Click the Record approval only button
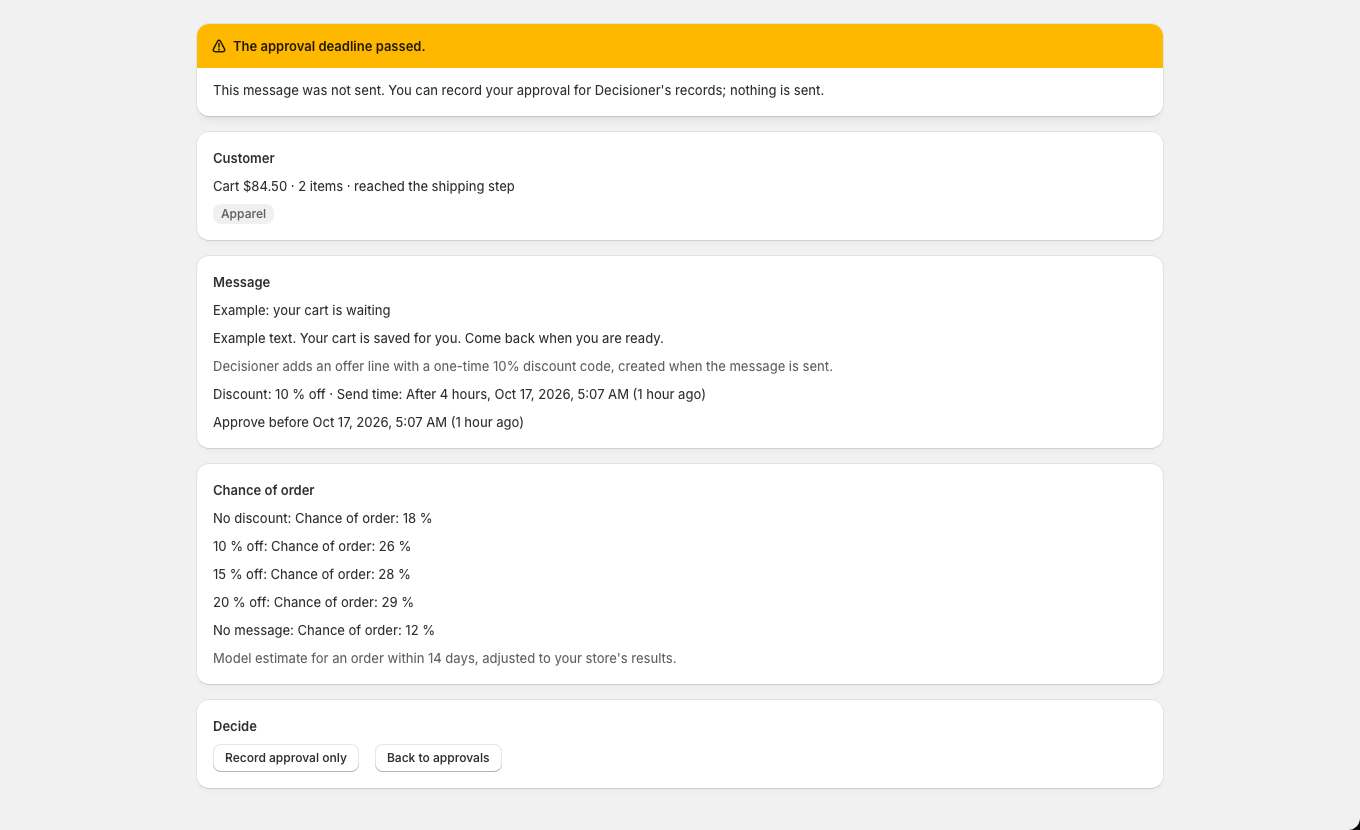Image resolution: width=1360 pixels, height=830 pixels. (x=286, y=758)
